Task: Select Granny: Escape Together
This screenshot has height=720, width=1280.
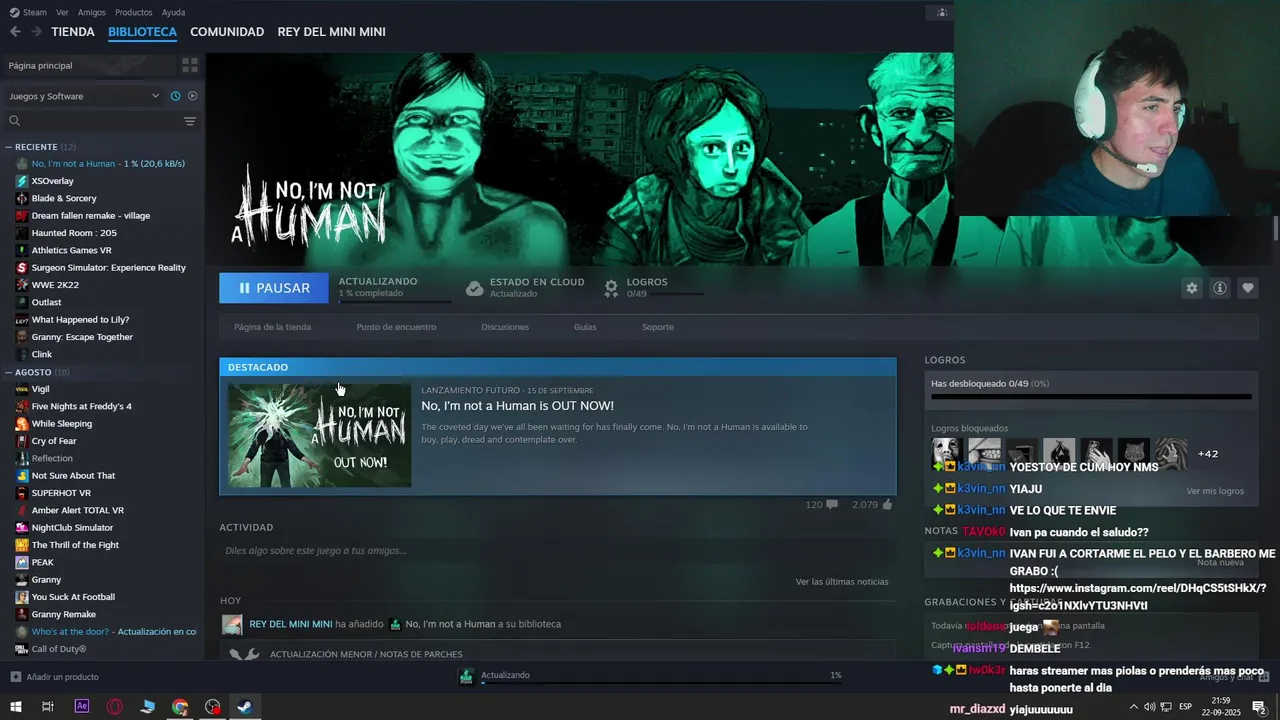Action: point(82,337)
